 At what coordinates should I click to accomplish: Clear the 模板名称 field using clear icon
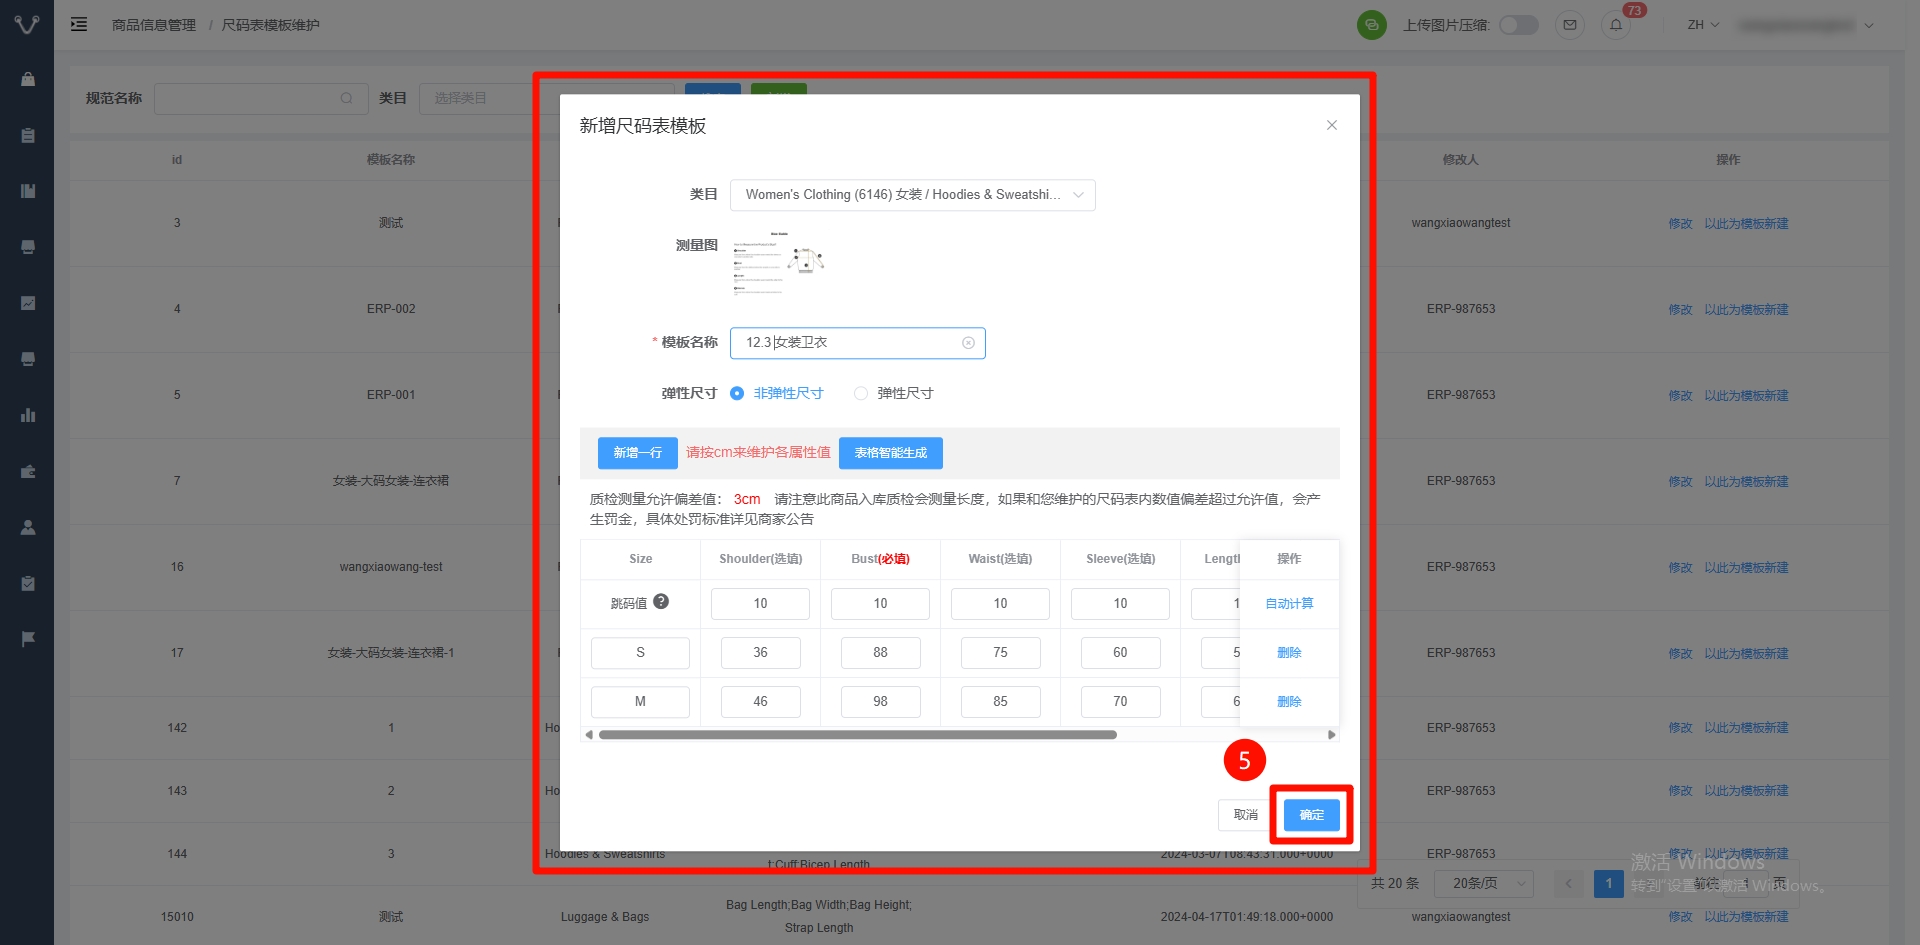(968, 343)
